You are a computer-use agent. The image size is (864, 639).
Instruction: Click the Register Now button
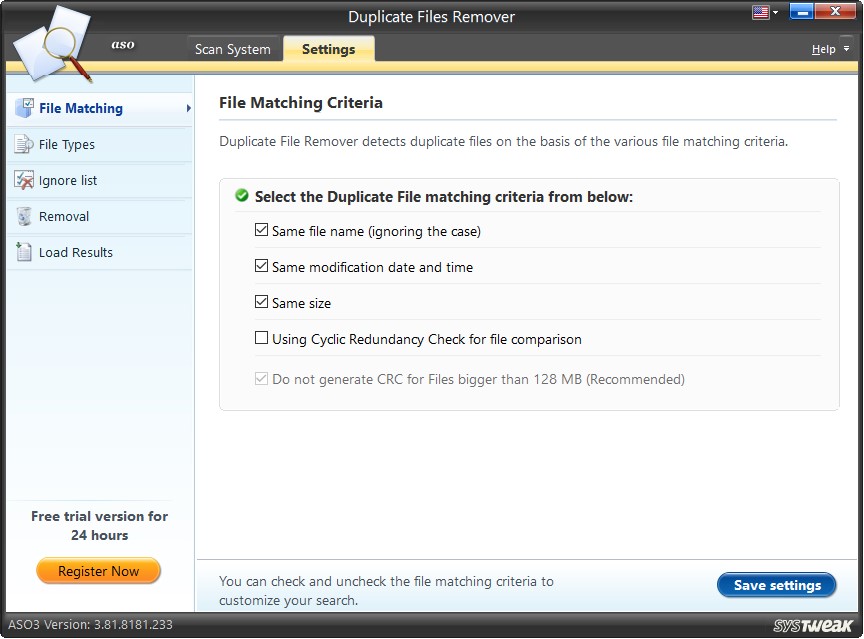98,571
